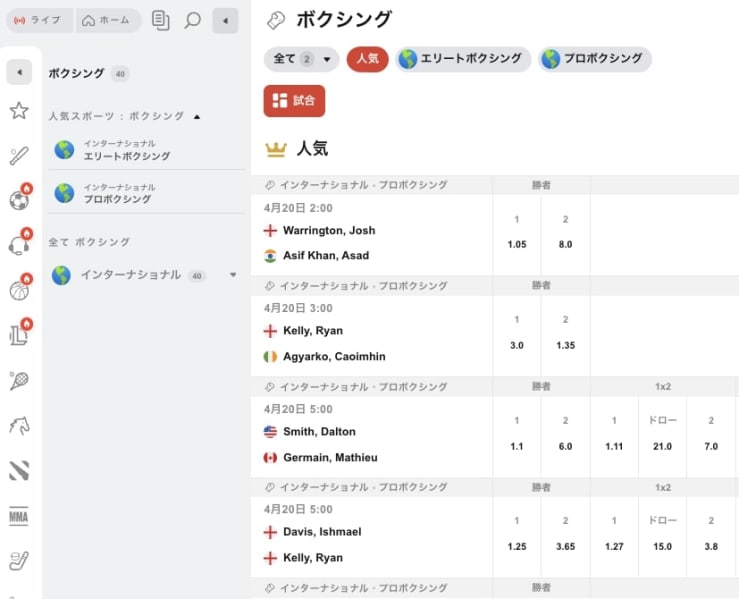The height and width of the screenshot is (599, 739).
Task: Open the ライブ (Live) tab
Action: point(40,20)
